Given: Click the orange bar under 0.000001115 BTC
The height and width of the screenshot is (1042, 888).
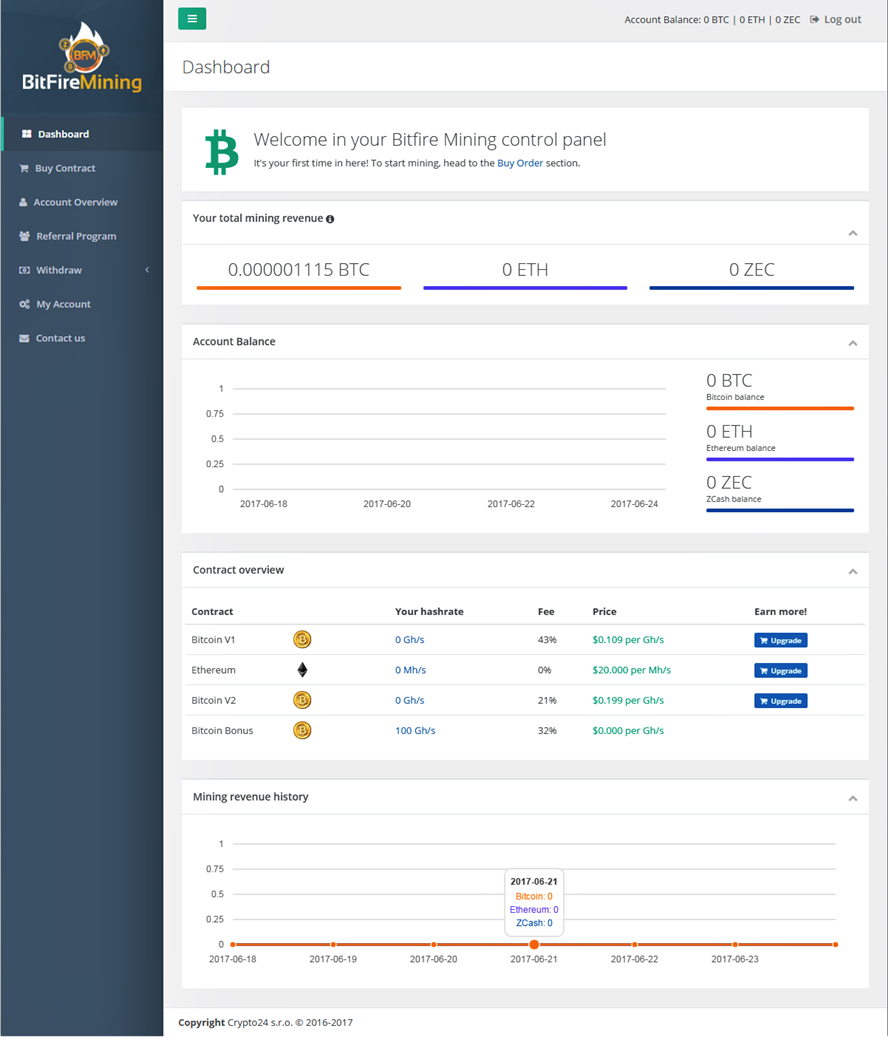Looking at the screenshot, I should tap(298, 288).
